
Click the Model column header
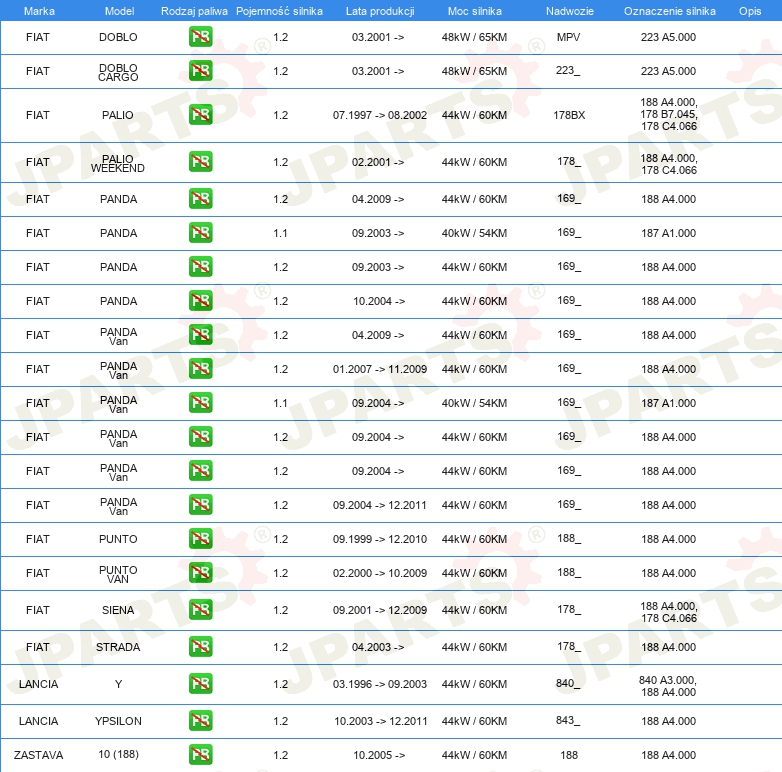(119, 11)
